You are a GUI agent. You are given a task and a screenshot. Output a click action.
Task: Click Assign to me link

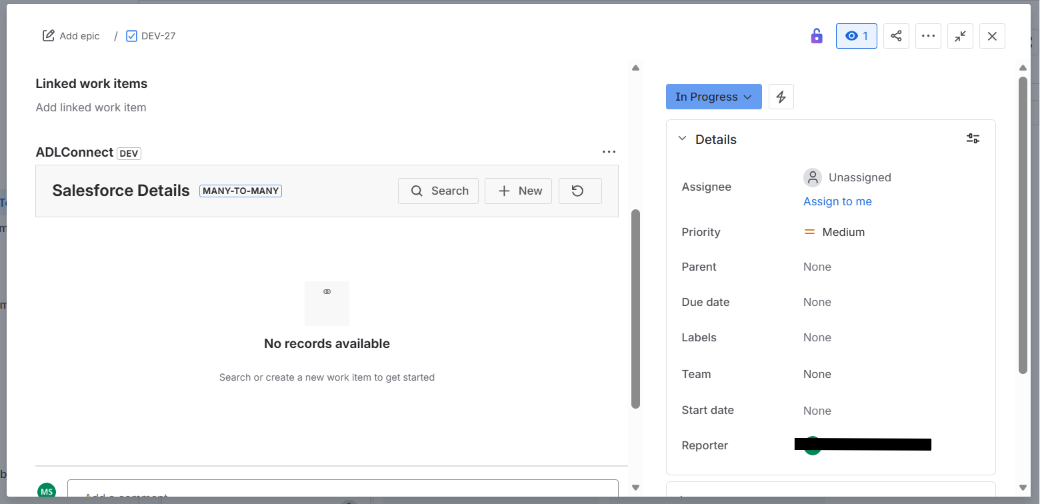[837, 202]
